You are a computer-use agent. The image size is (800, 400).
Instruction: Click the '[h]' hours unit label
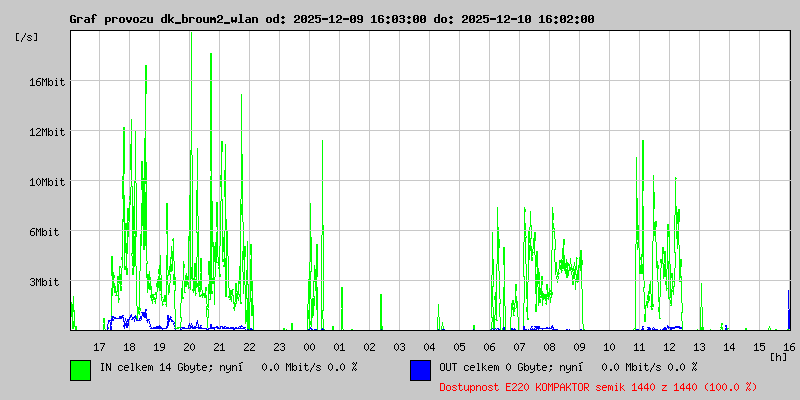tap(779, 357)
